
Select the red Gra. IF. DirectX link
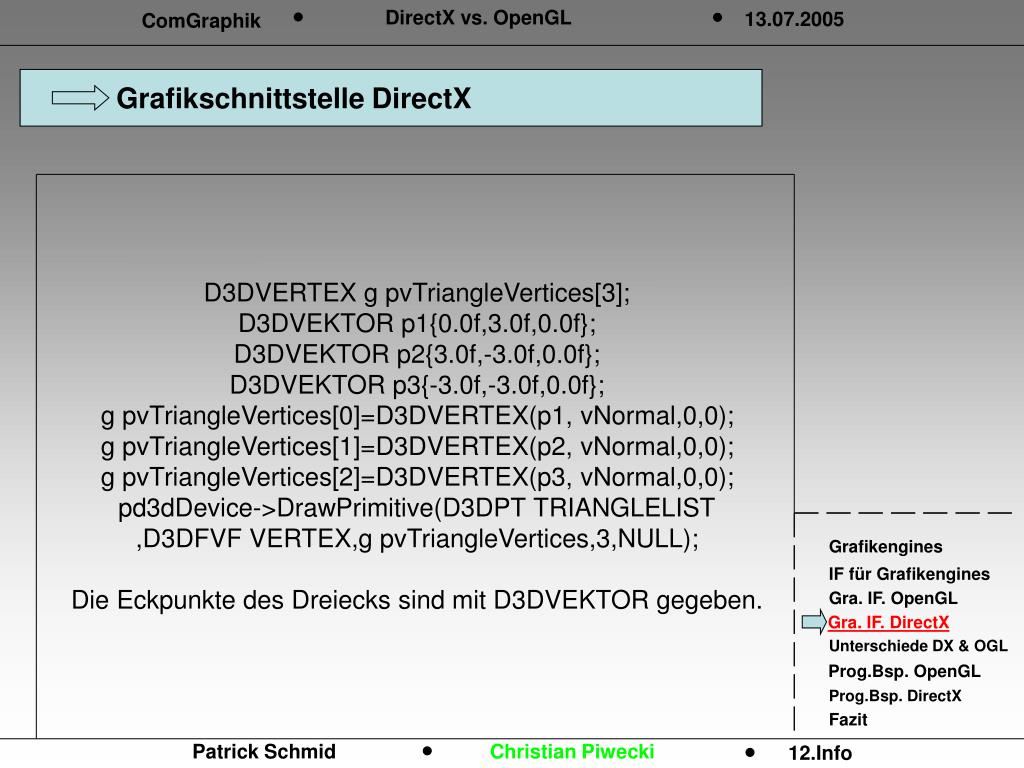click(888, 622)
